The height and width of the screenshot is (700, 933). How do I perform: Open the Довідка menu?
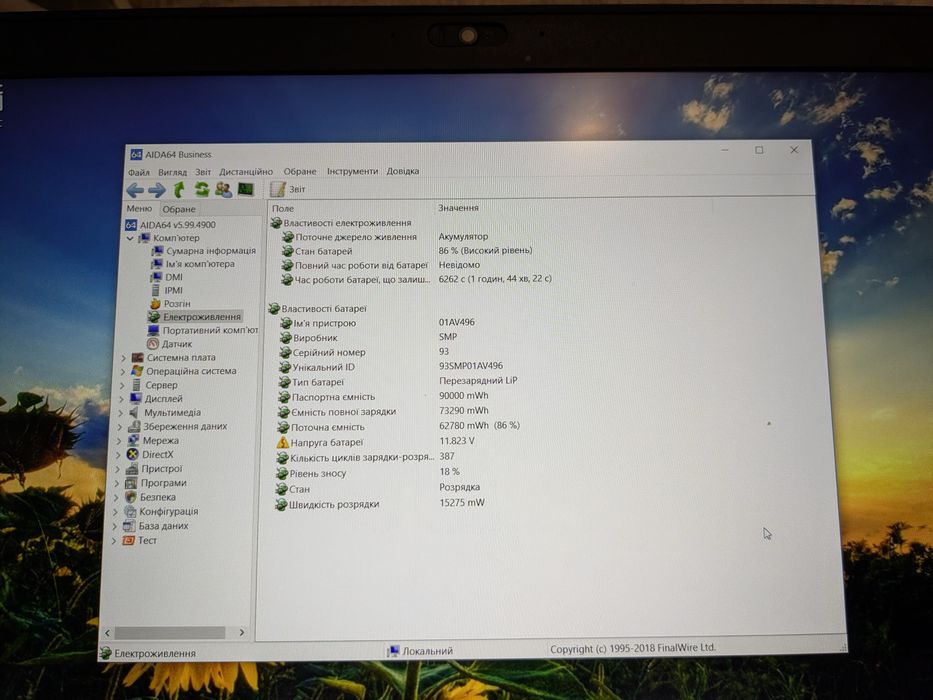click(403, 171)
